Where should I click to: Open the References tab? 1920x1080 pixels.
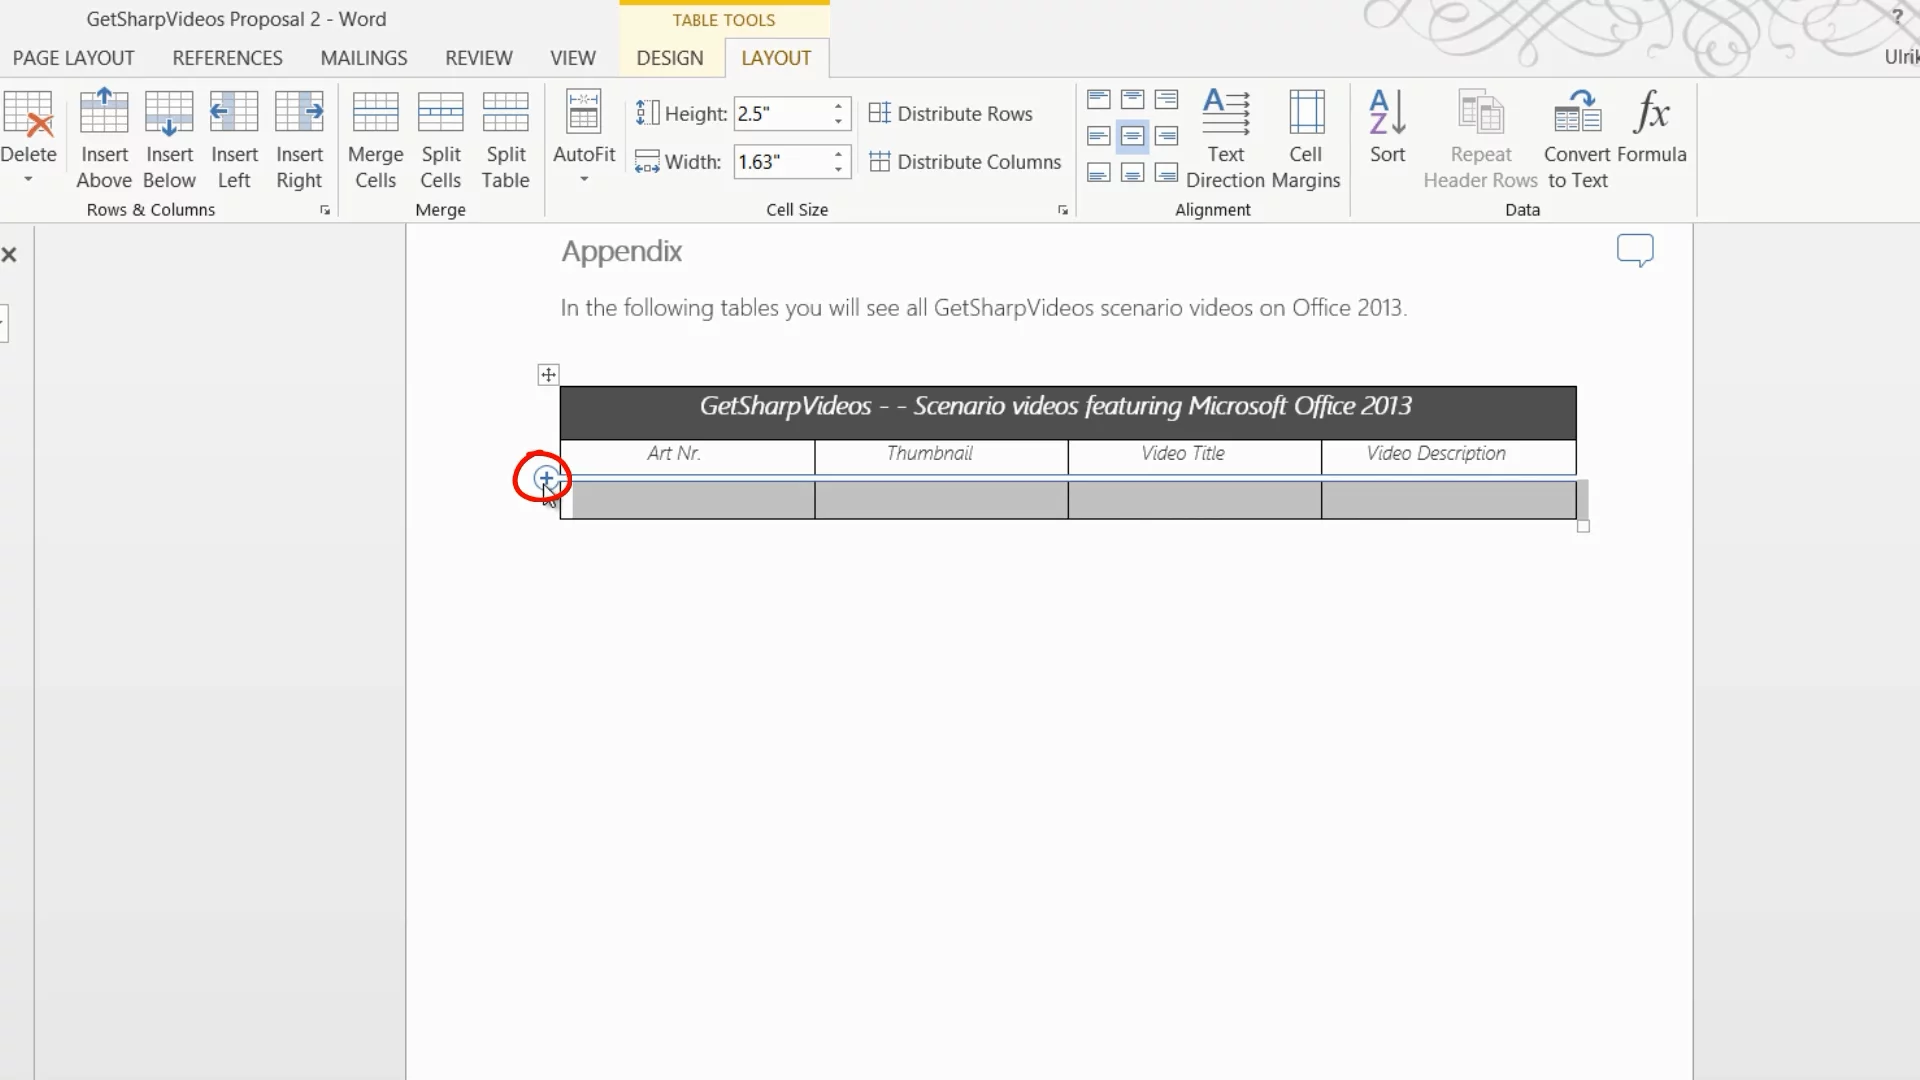point(227,58)
